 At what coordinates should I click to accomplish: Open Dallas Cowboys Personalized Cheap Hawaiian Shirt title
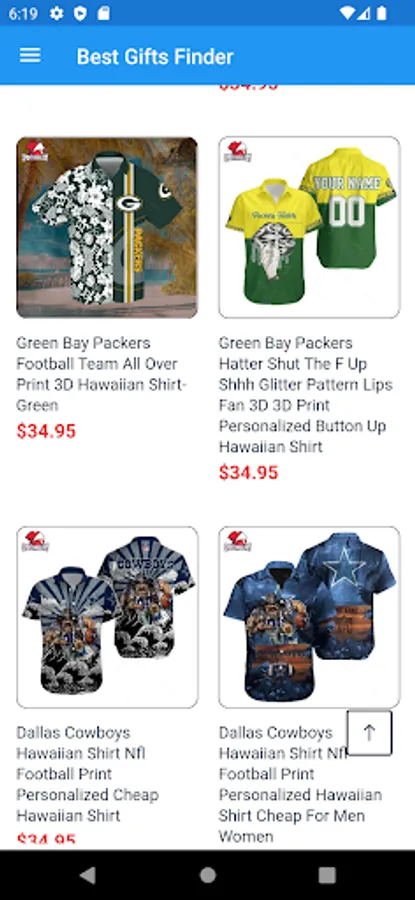point(87,774)
